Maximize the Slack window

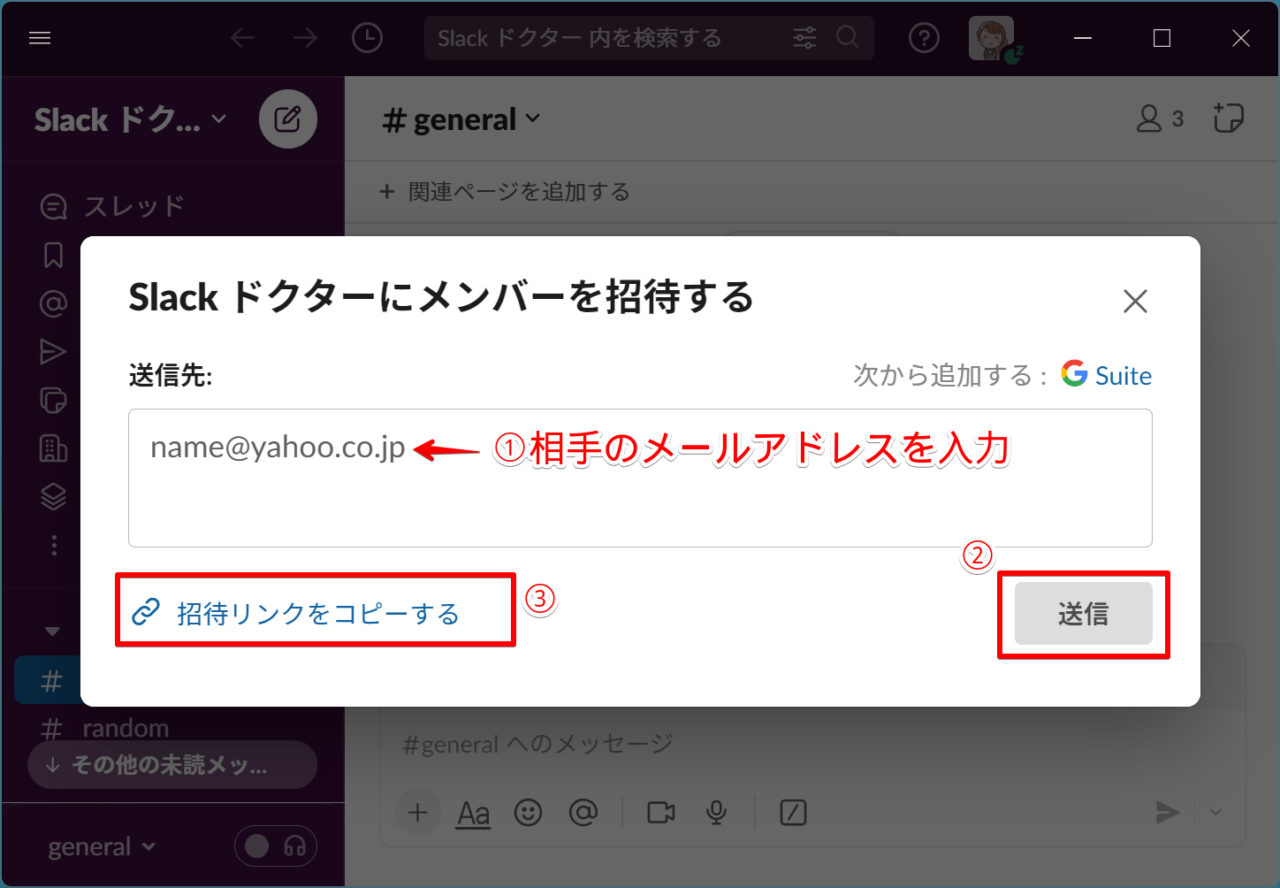tap(1162, 38)
